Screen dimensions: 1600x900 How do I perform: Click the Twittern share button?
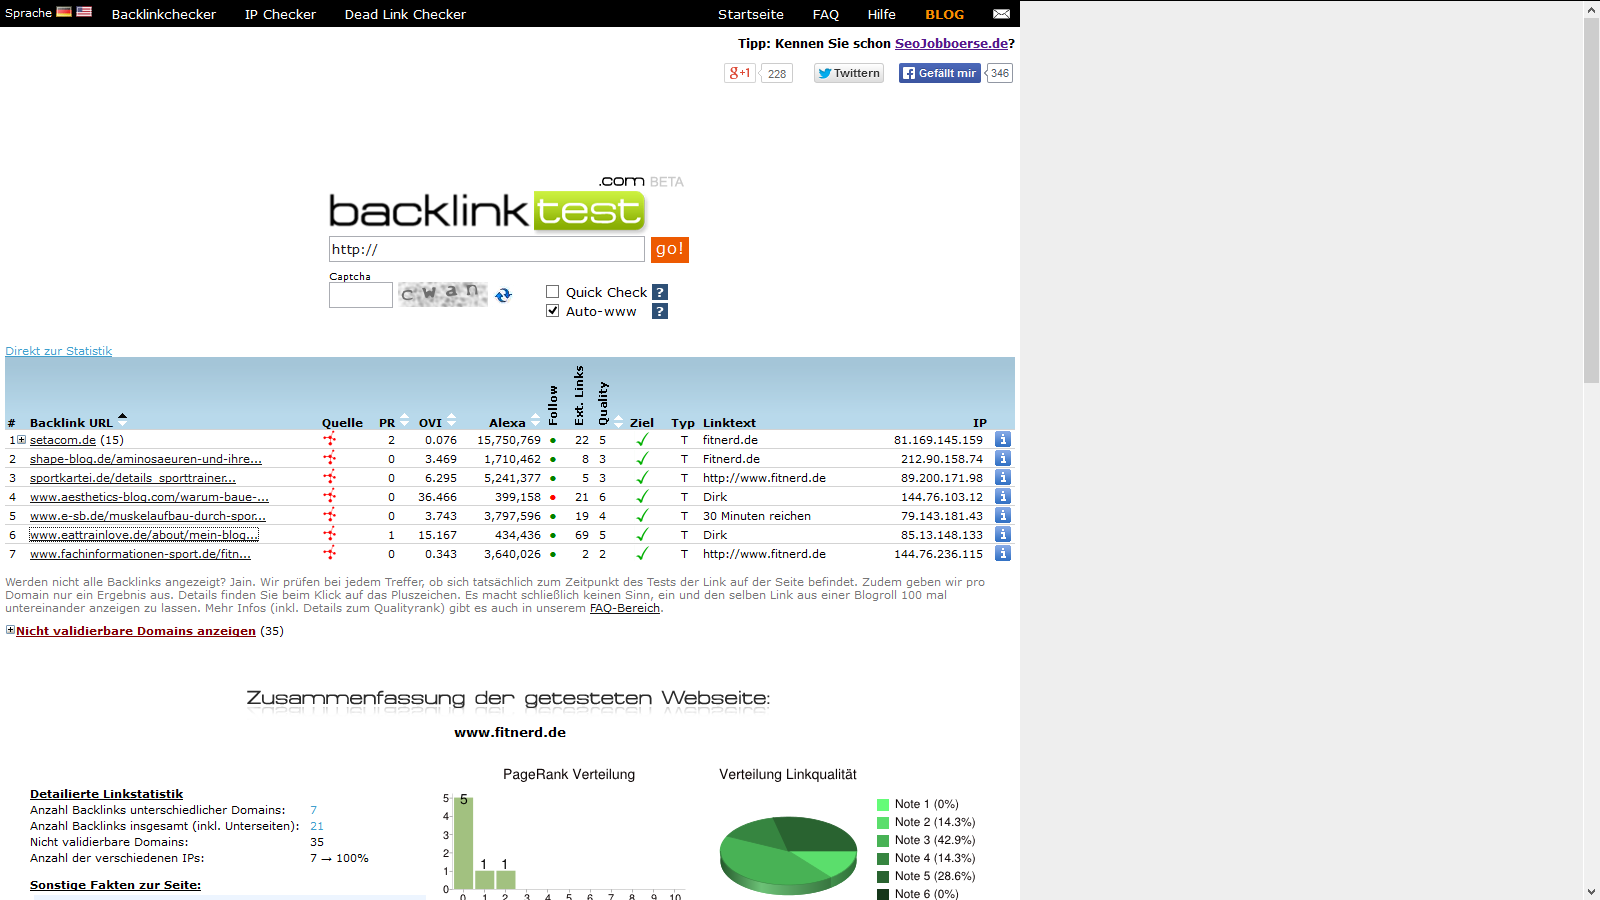click(849, 73)
